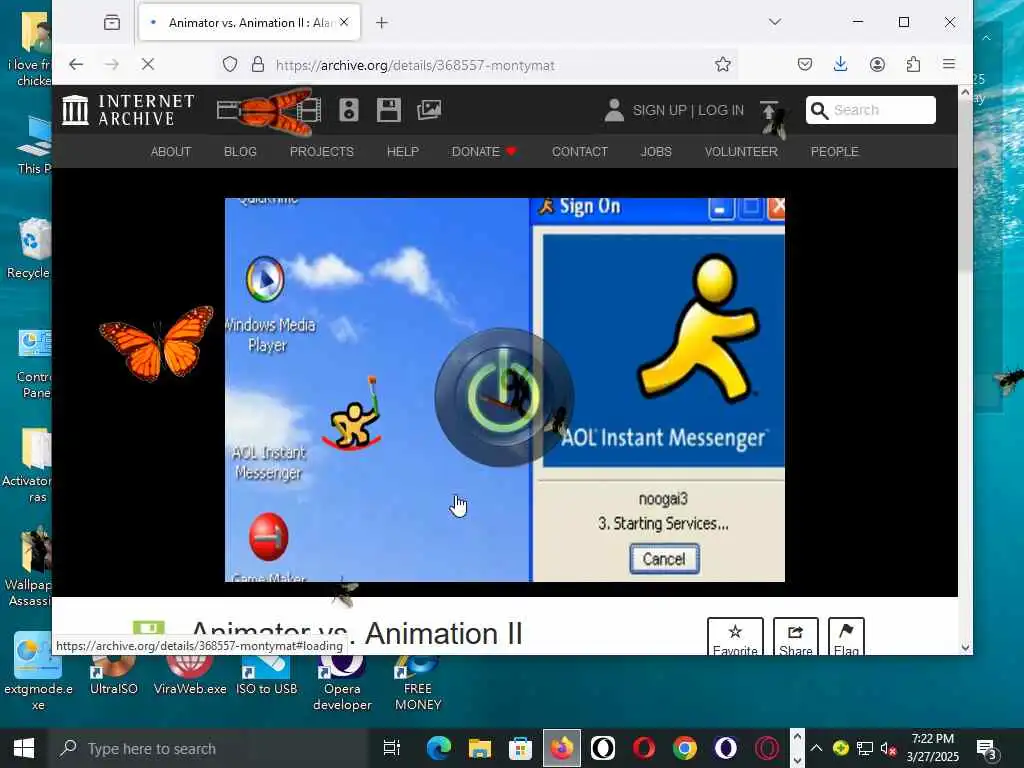The height and width of the screenshot is (768, 1024).
Task: Click the taskbar search box
Action: point(209,748)
